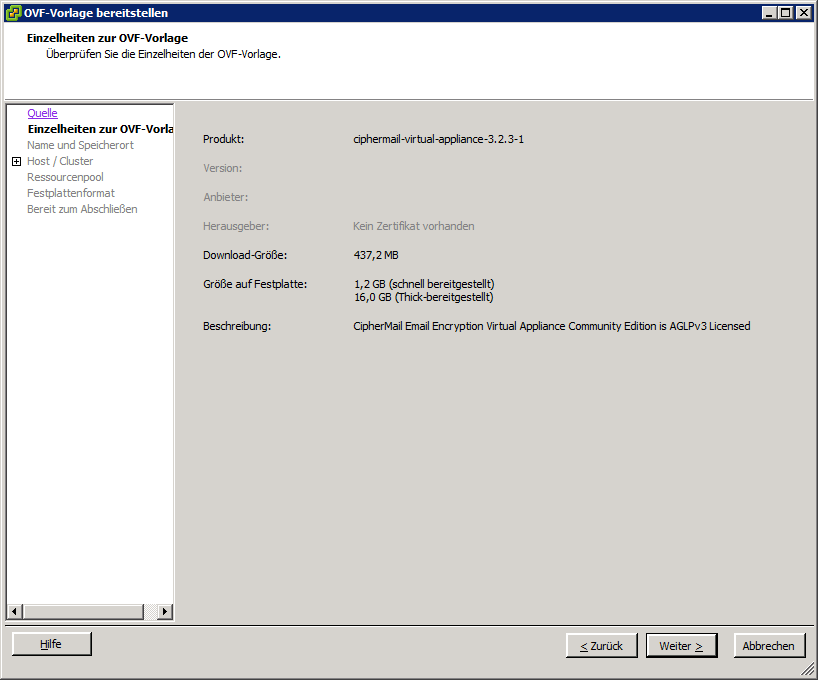
Task: Select Name und Speicherort in the sidebar
Action: [x=80, y=145]
